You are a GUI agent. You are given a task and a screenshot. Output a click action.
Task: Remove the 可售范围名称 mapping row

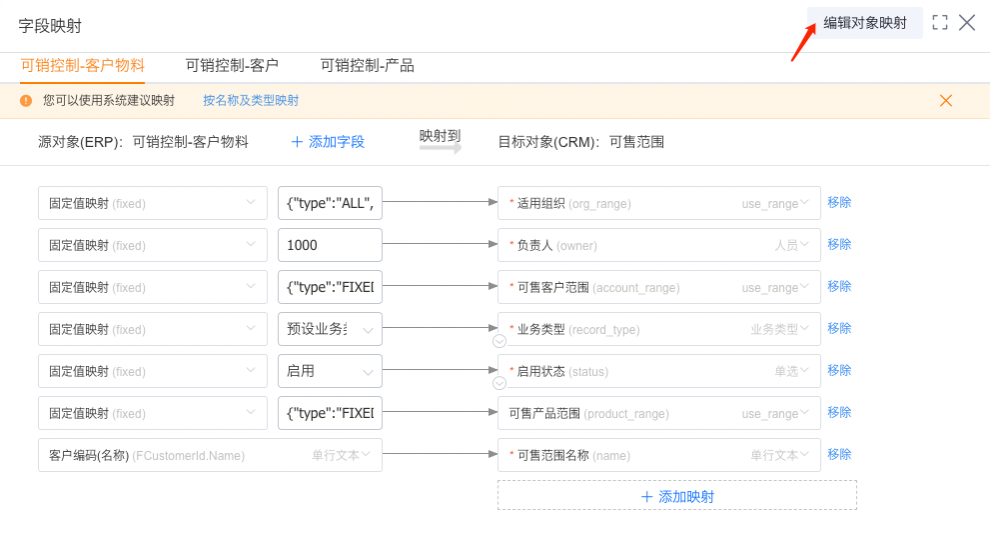(839, 454)
